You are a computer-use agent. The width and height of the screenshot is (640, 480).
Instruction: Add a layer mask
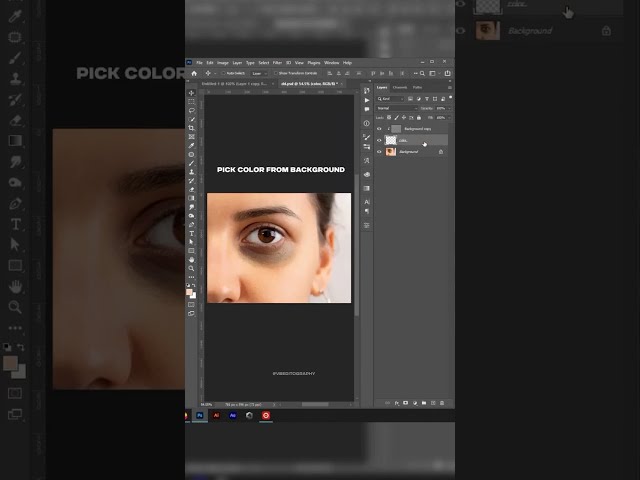point(406,403)
